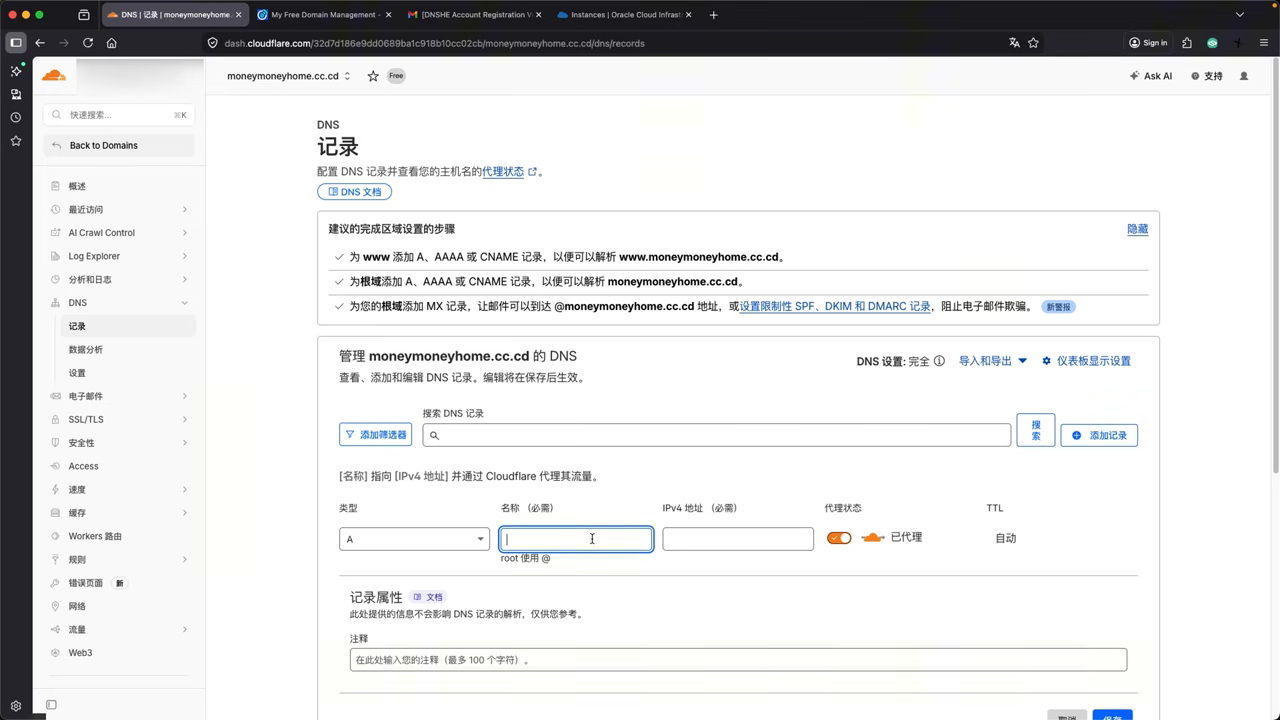Viewport: 1280px width, 720px height.
Task: Focus the 名称 (必需) input field
Action: (x=576, y=539)
